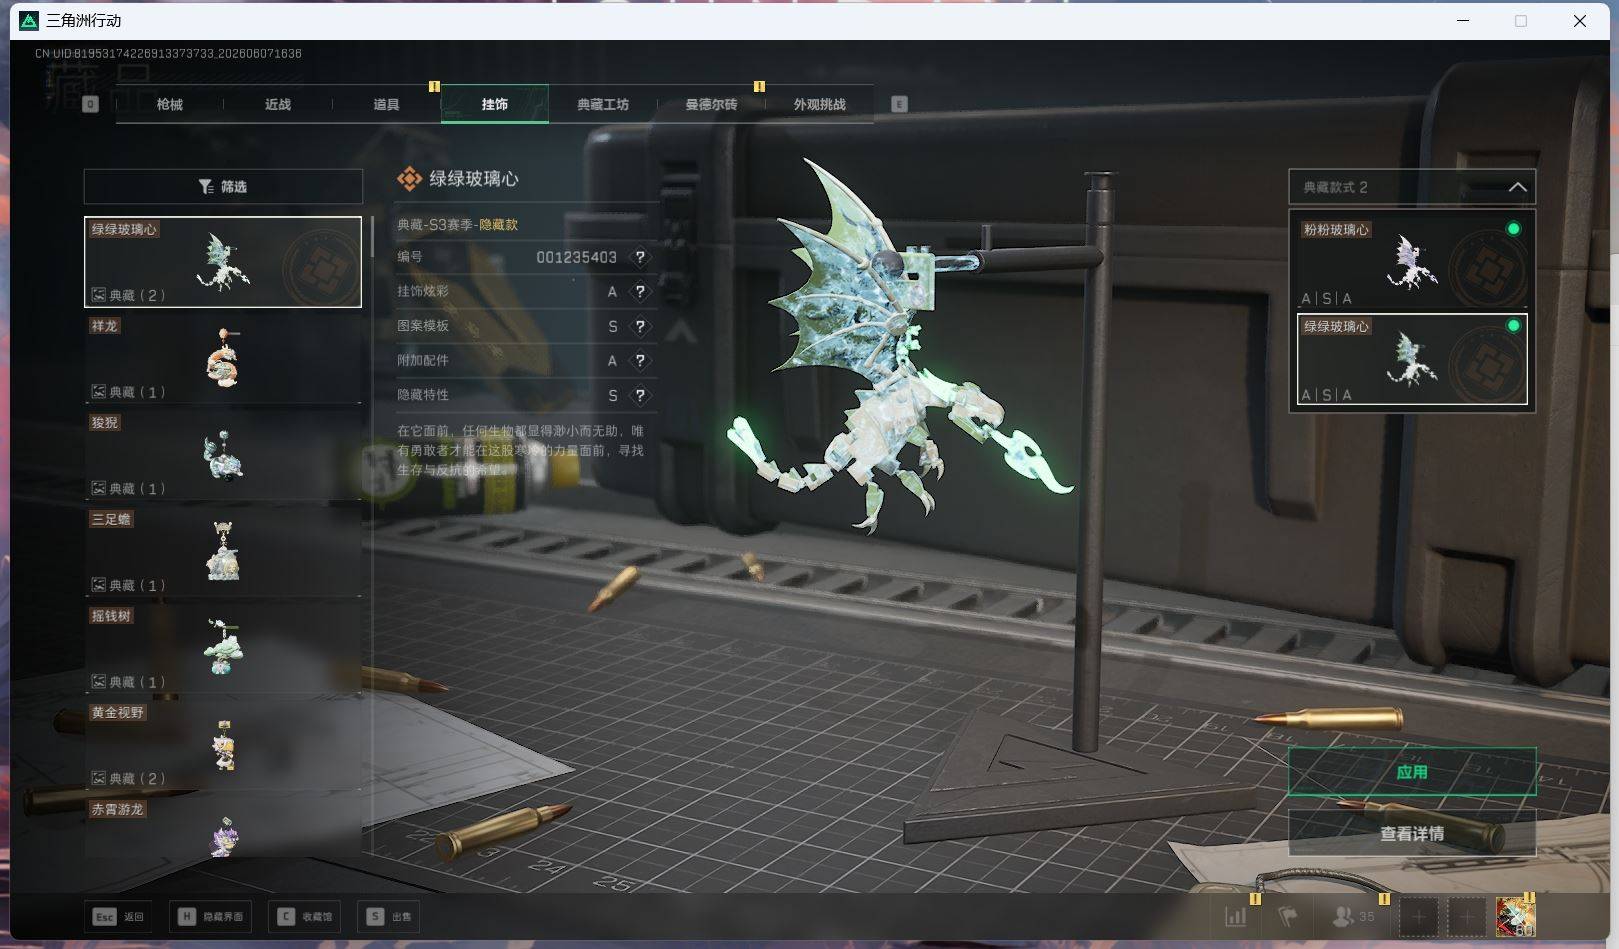Click the 三角洲行动 app icon in the title bar
Image resolution: width=1619 pixels, height=949 pixels.
29,20
